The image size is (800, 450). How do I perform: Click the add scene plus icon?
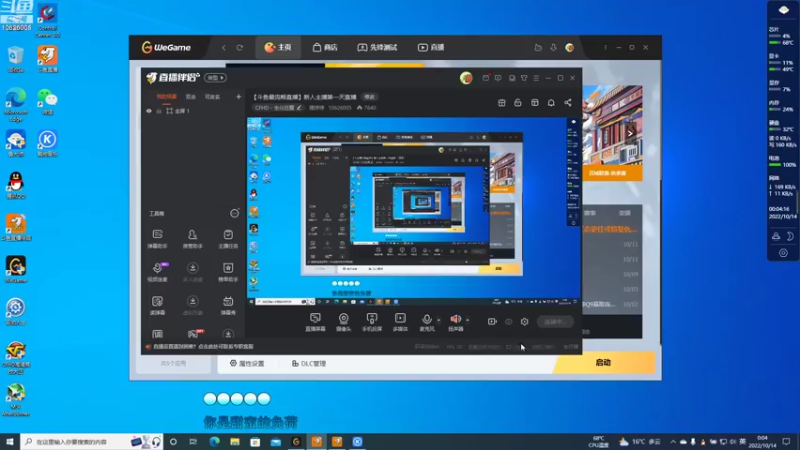(x=238, y=96)
